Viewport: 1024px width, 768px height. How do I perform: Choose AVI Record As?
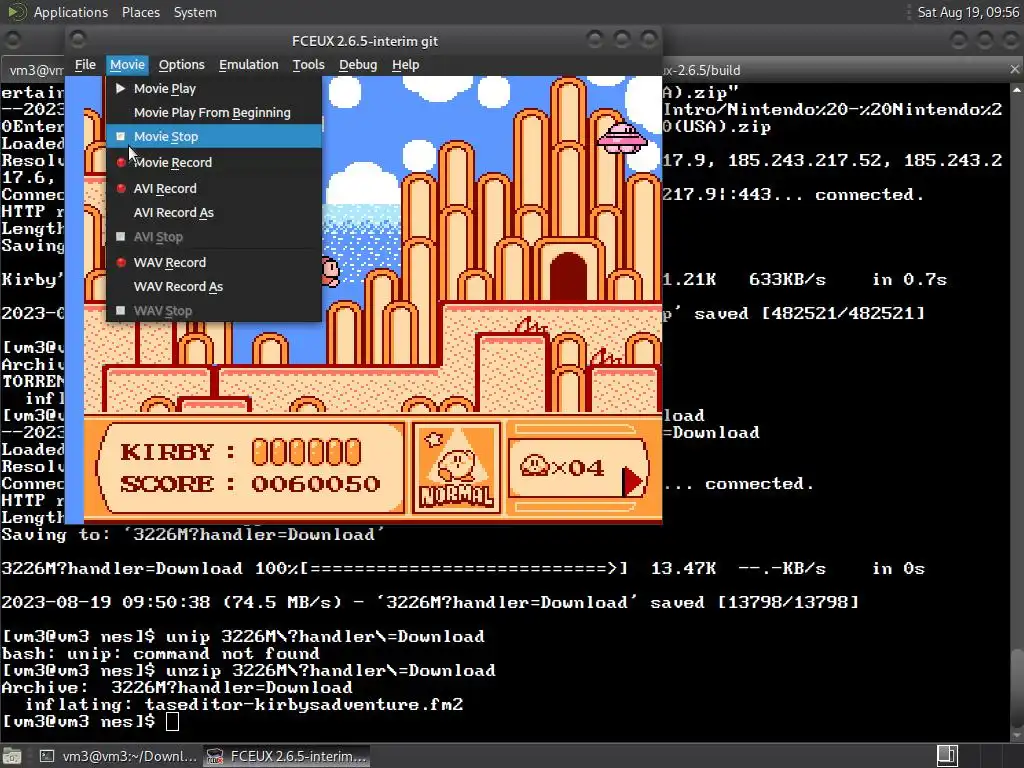(x=214, y=213)
